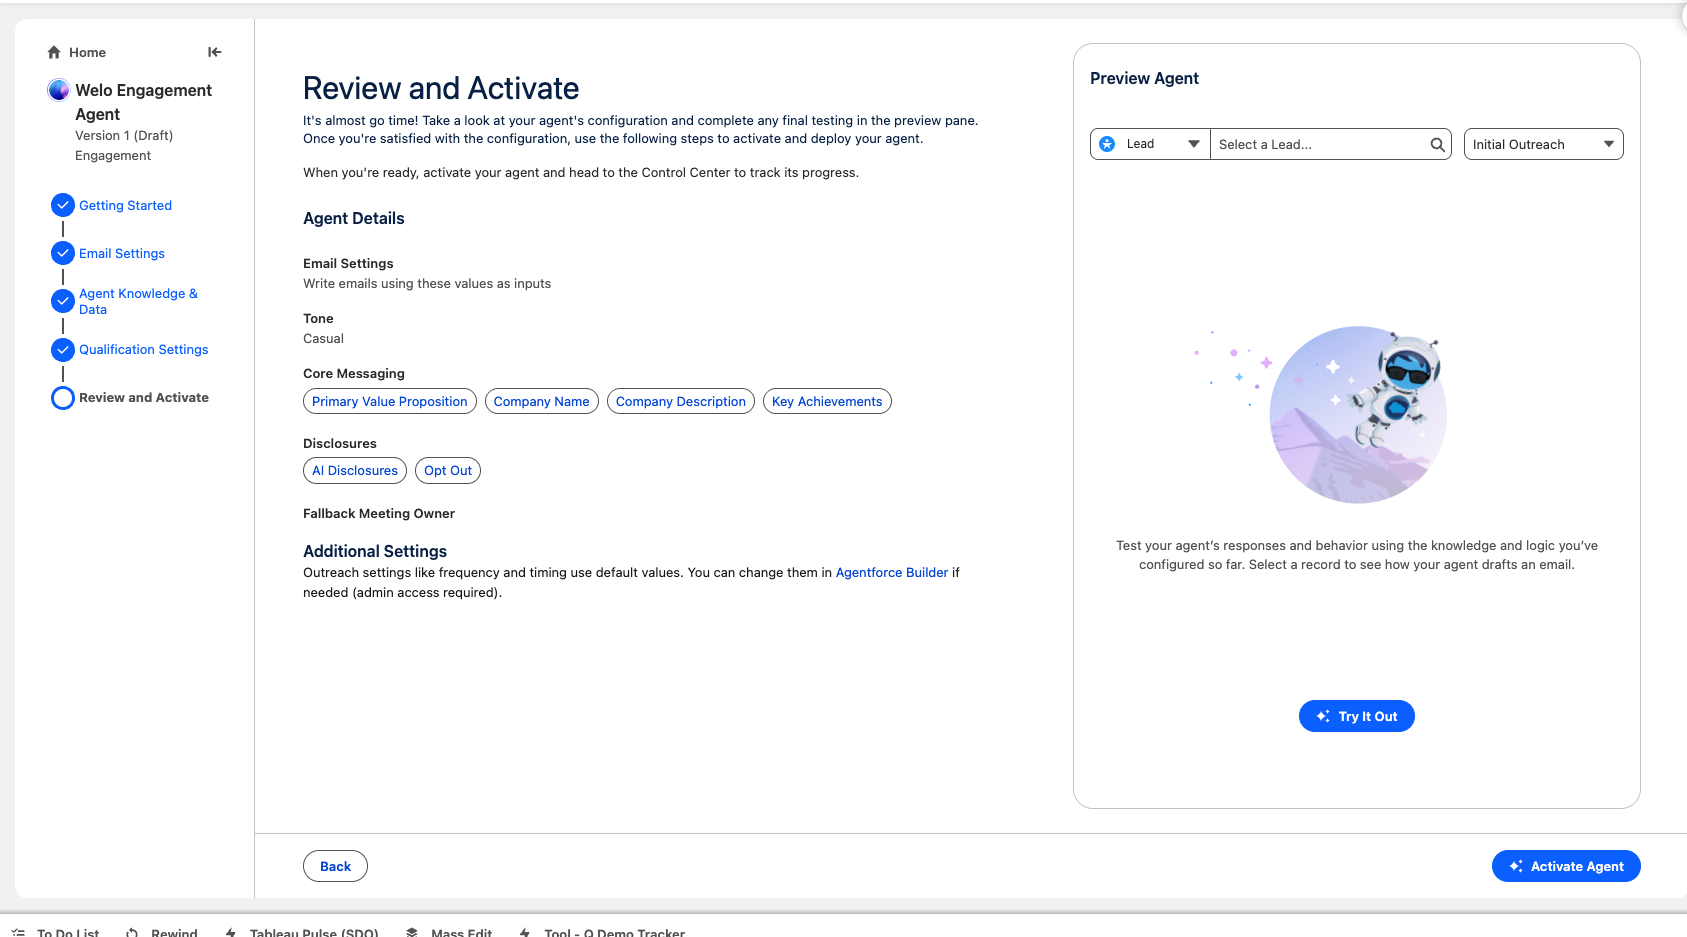Click the Agent Knowledge & Data checkmark icon
The height and width of the screenshot is (937, 1687).
tap(63, 301)
